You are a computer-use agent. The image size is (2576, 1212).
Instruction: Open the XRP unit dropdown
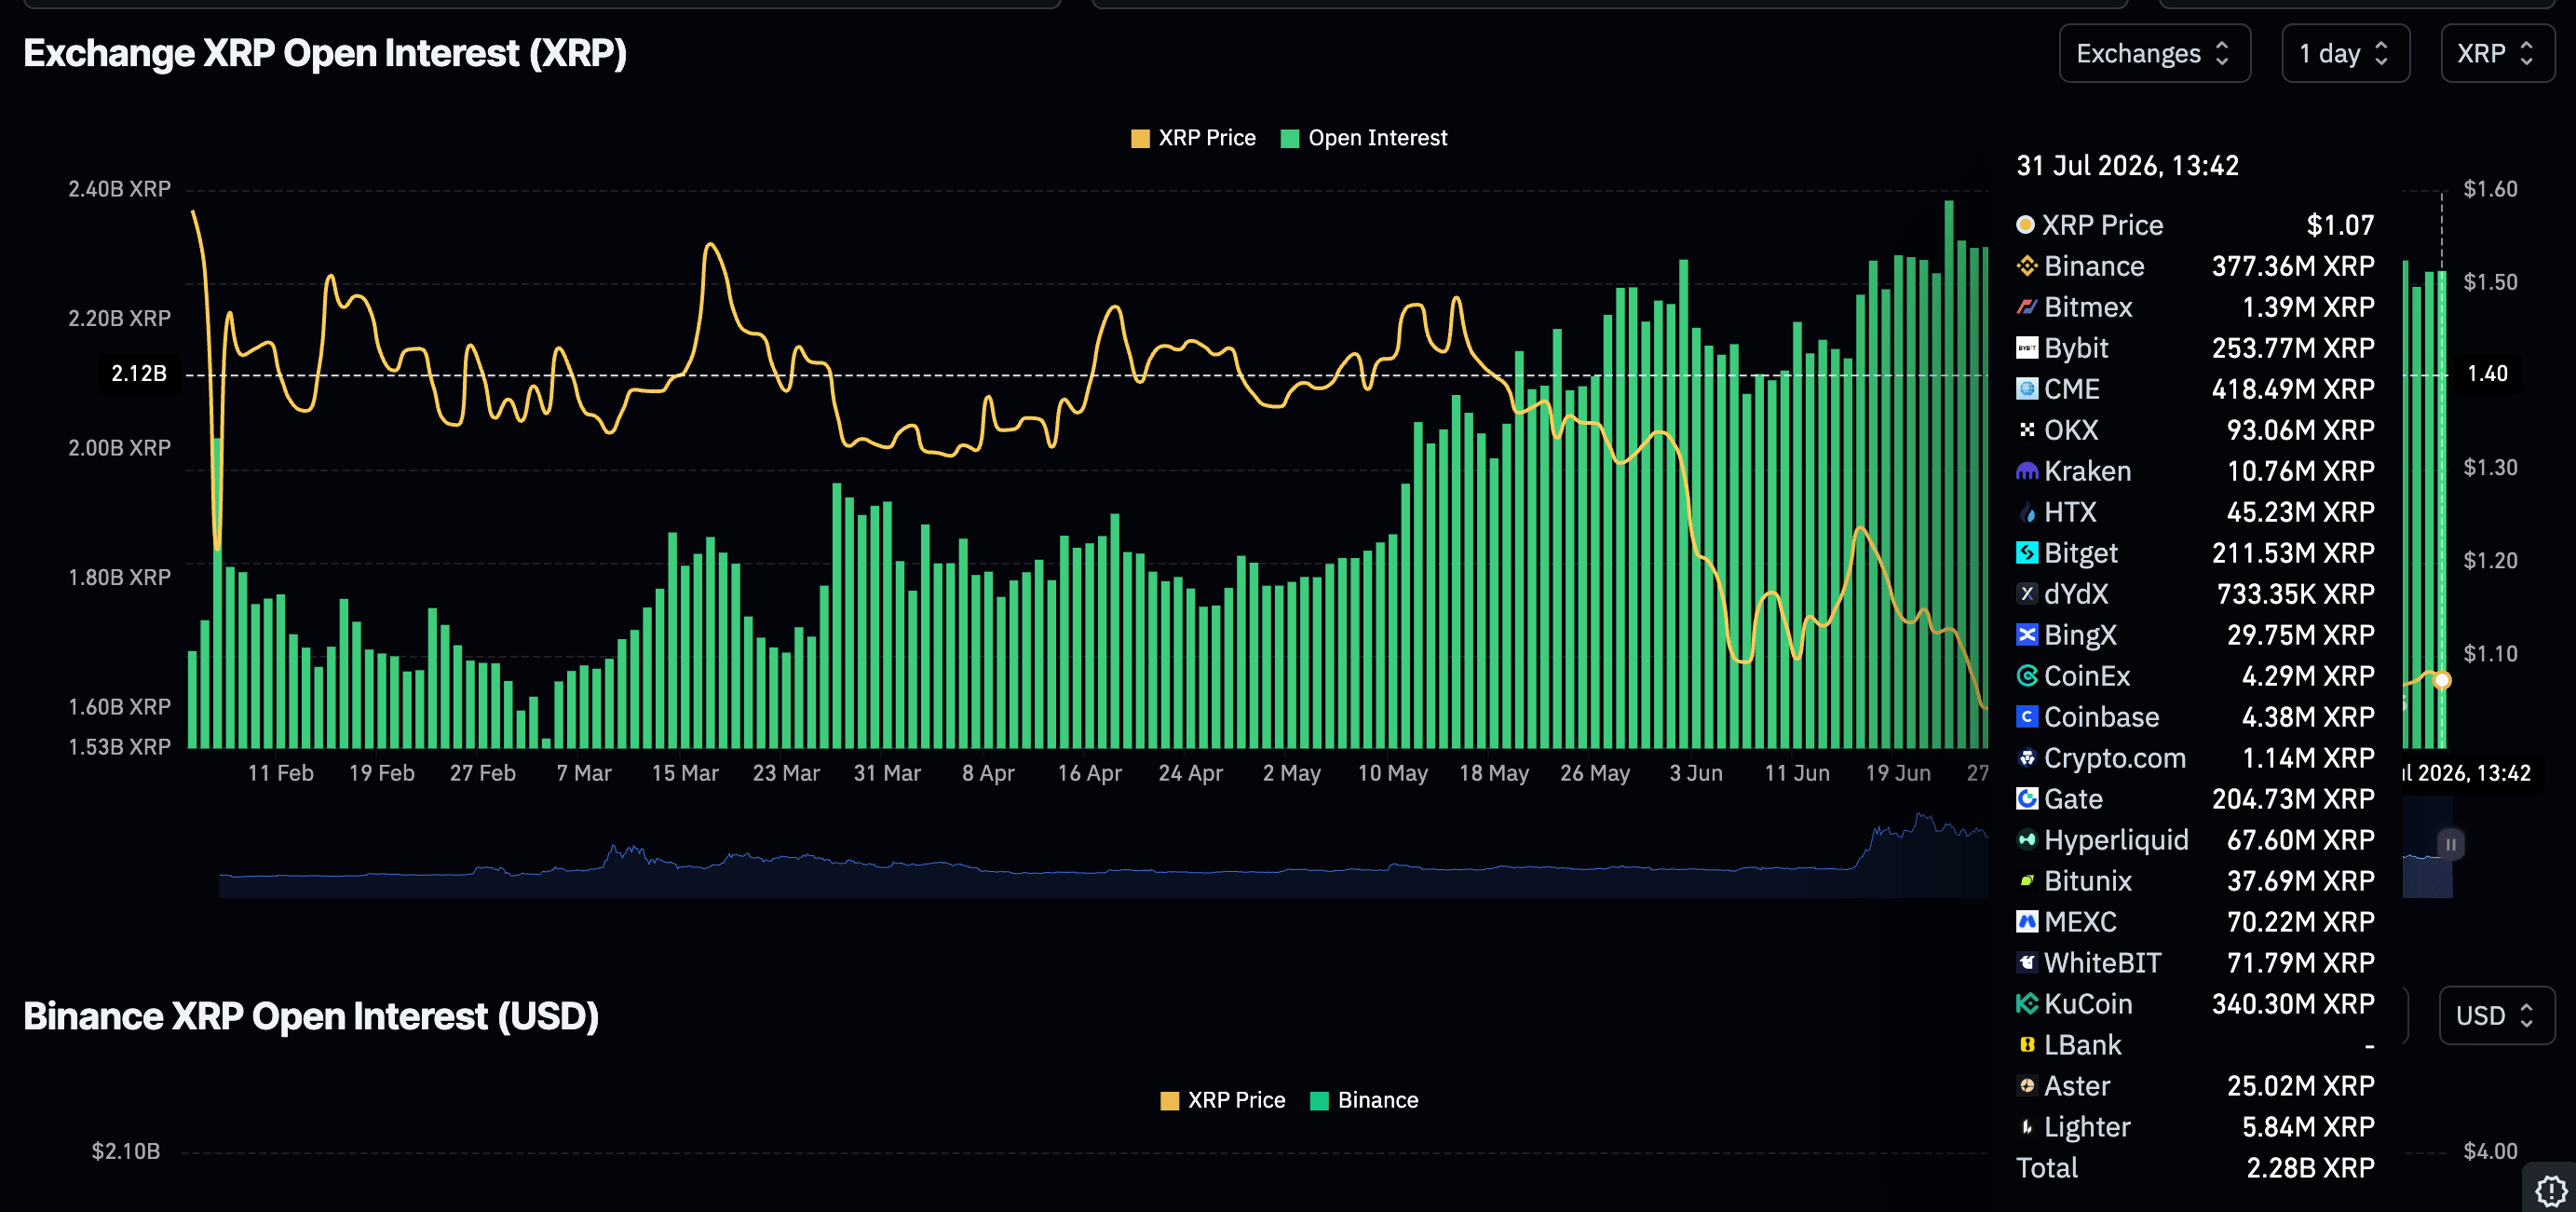pyautogui.click(x=2497, y=53)
